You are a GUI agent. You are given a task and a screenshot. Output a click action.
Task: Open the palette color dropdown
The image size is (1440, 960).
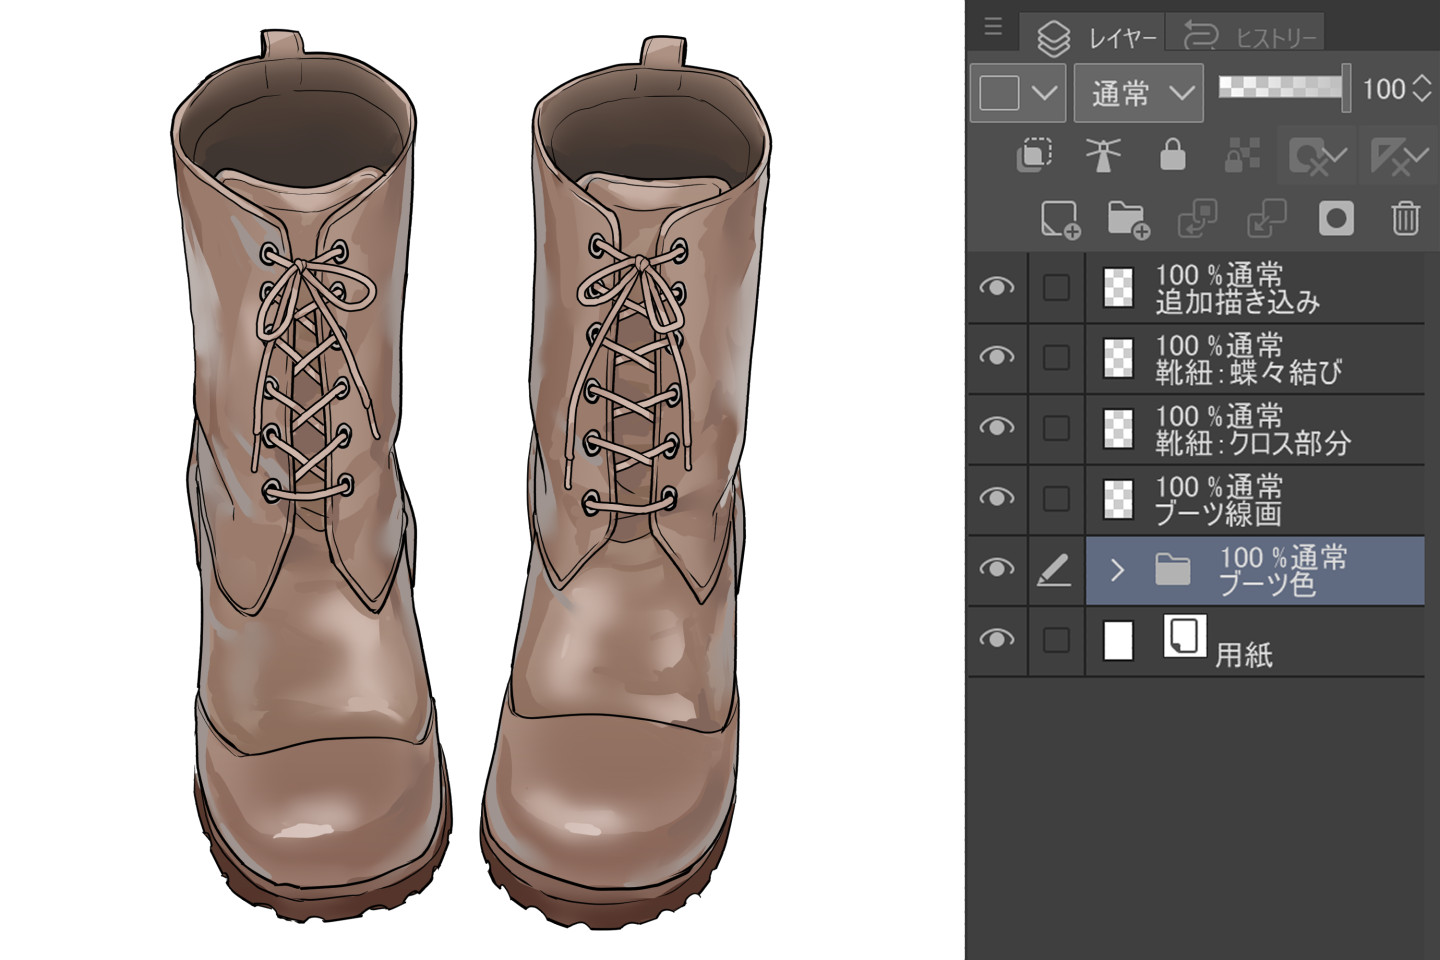pyautogui.click(x=1017, y=93)
